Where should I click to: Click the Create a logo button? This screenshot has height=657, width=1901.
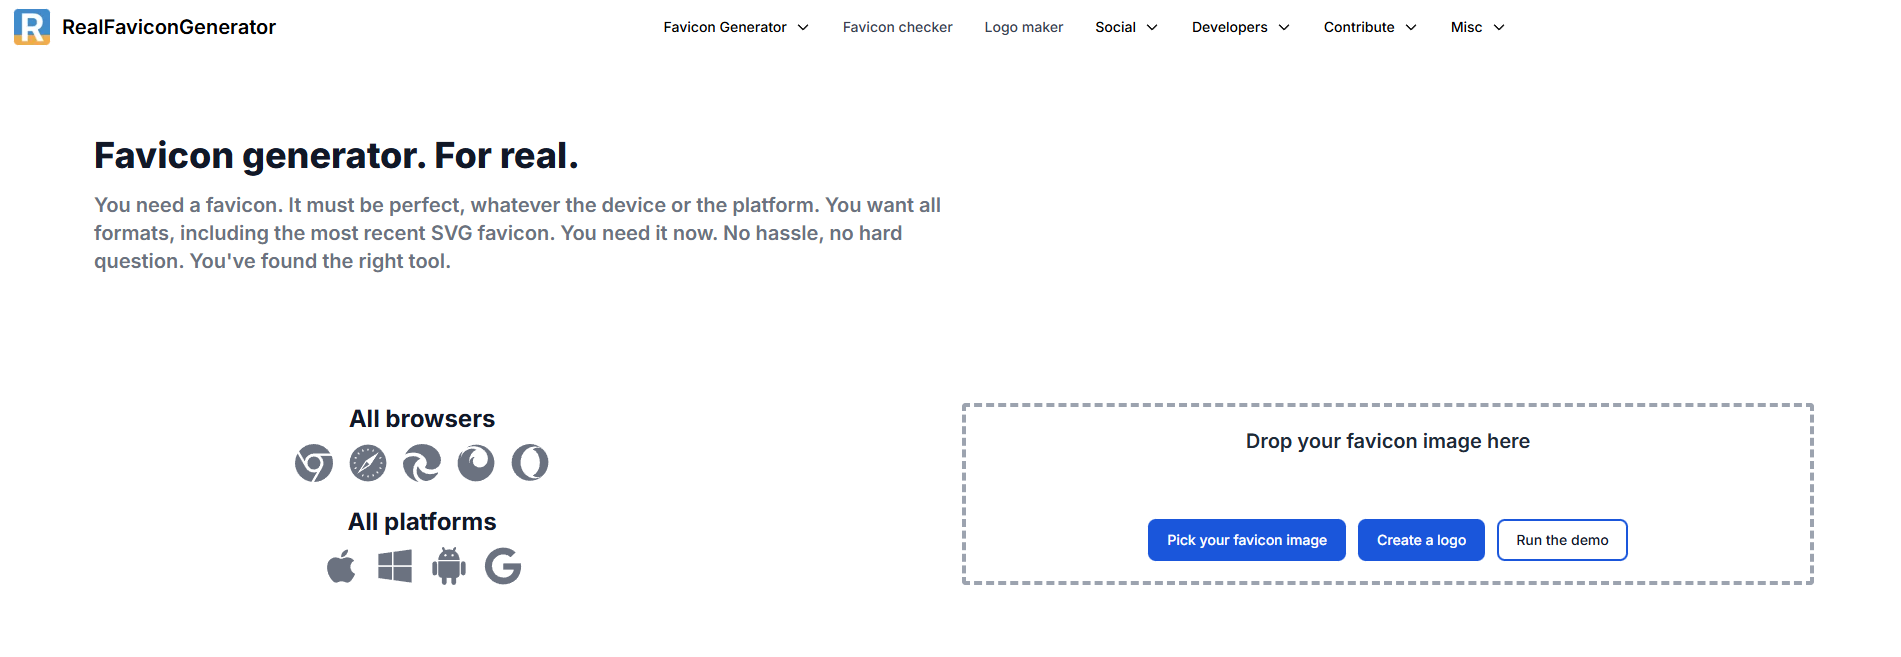tap(1421, 540)
